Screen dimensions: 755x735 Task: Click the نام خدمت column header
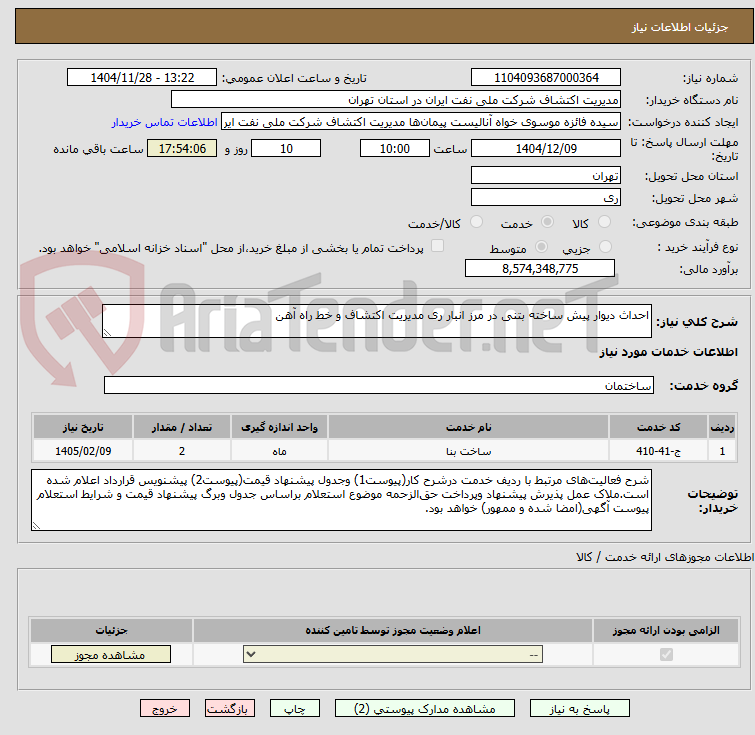point(468,427)
